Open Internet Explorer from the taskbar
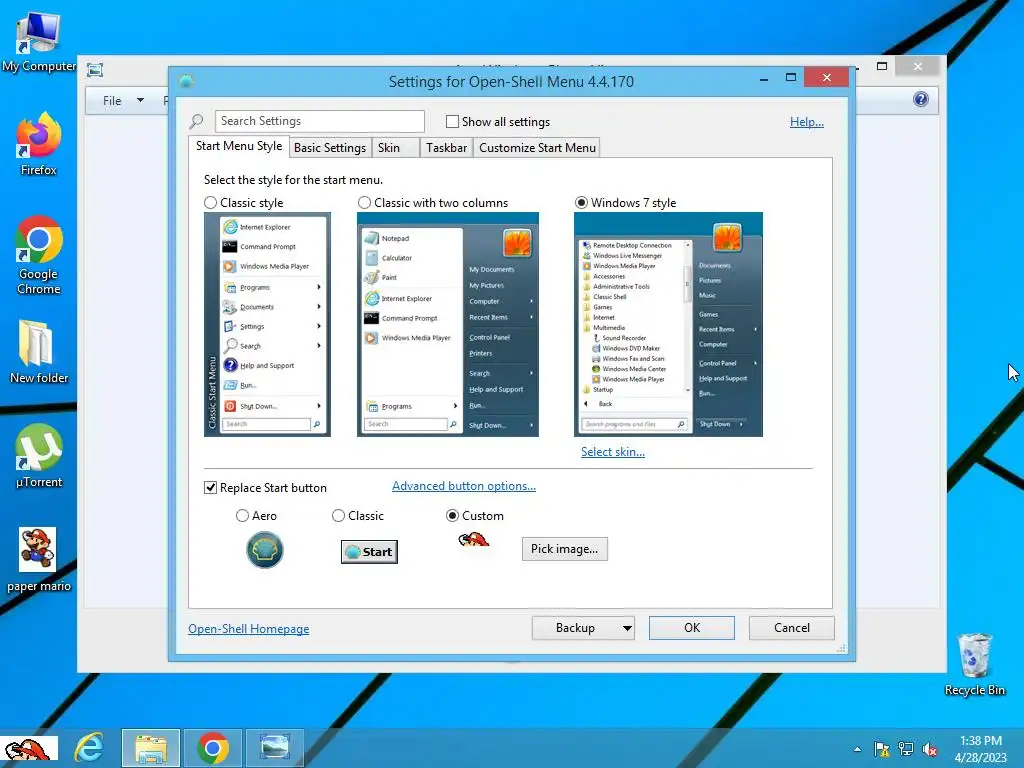Image resolution: width=1024 pixels, height=768 pixels. [89, 748]
